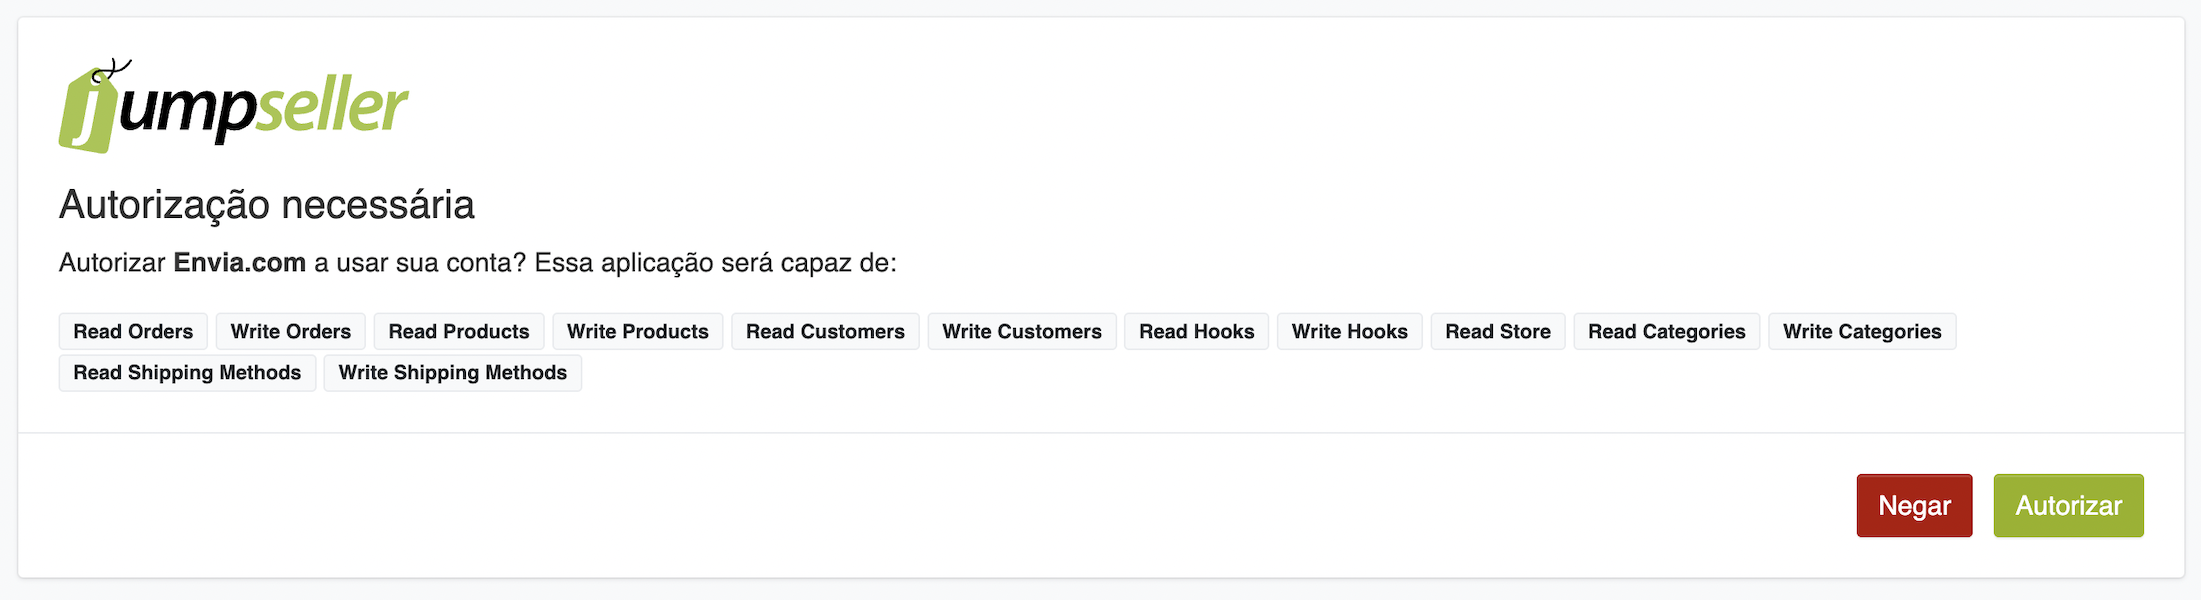
Task: Select the Write Orders permission tag
Action: coord(291,332)
